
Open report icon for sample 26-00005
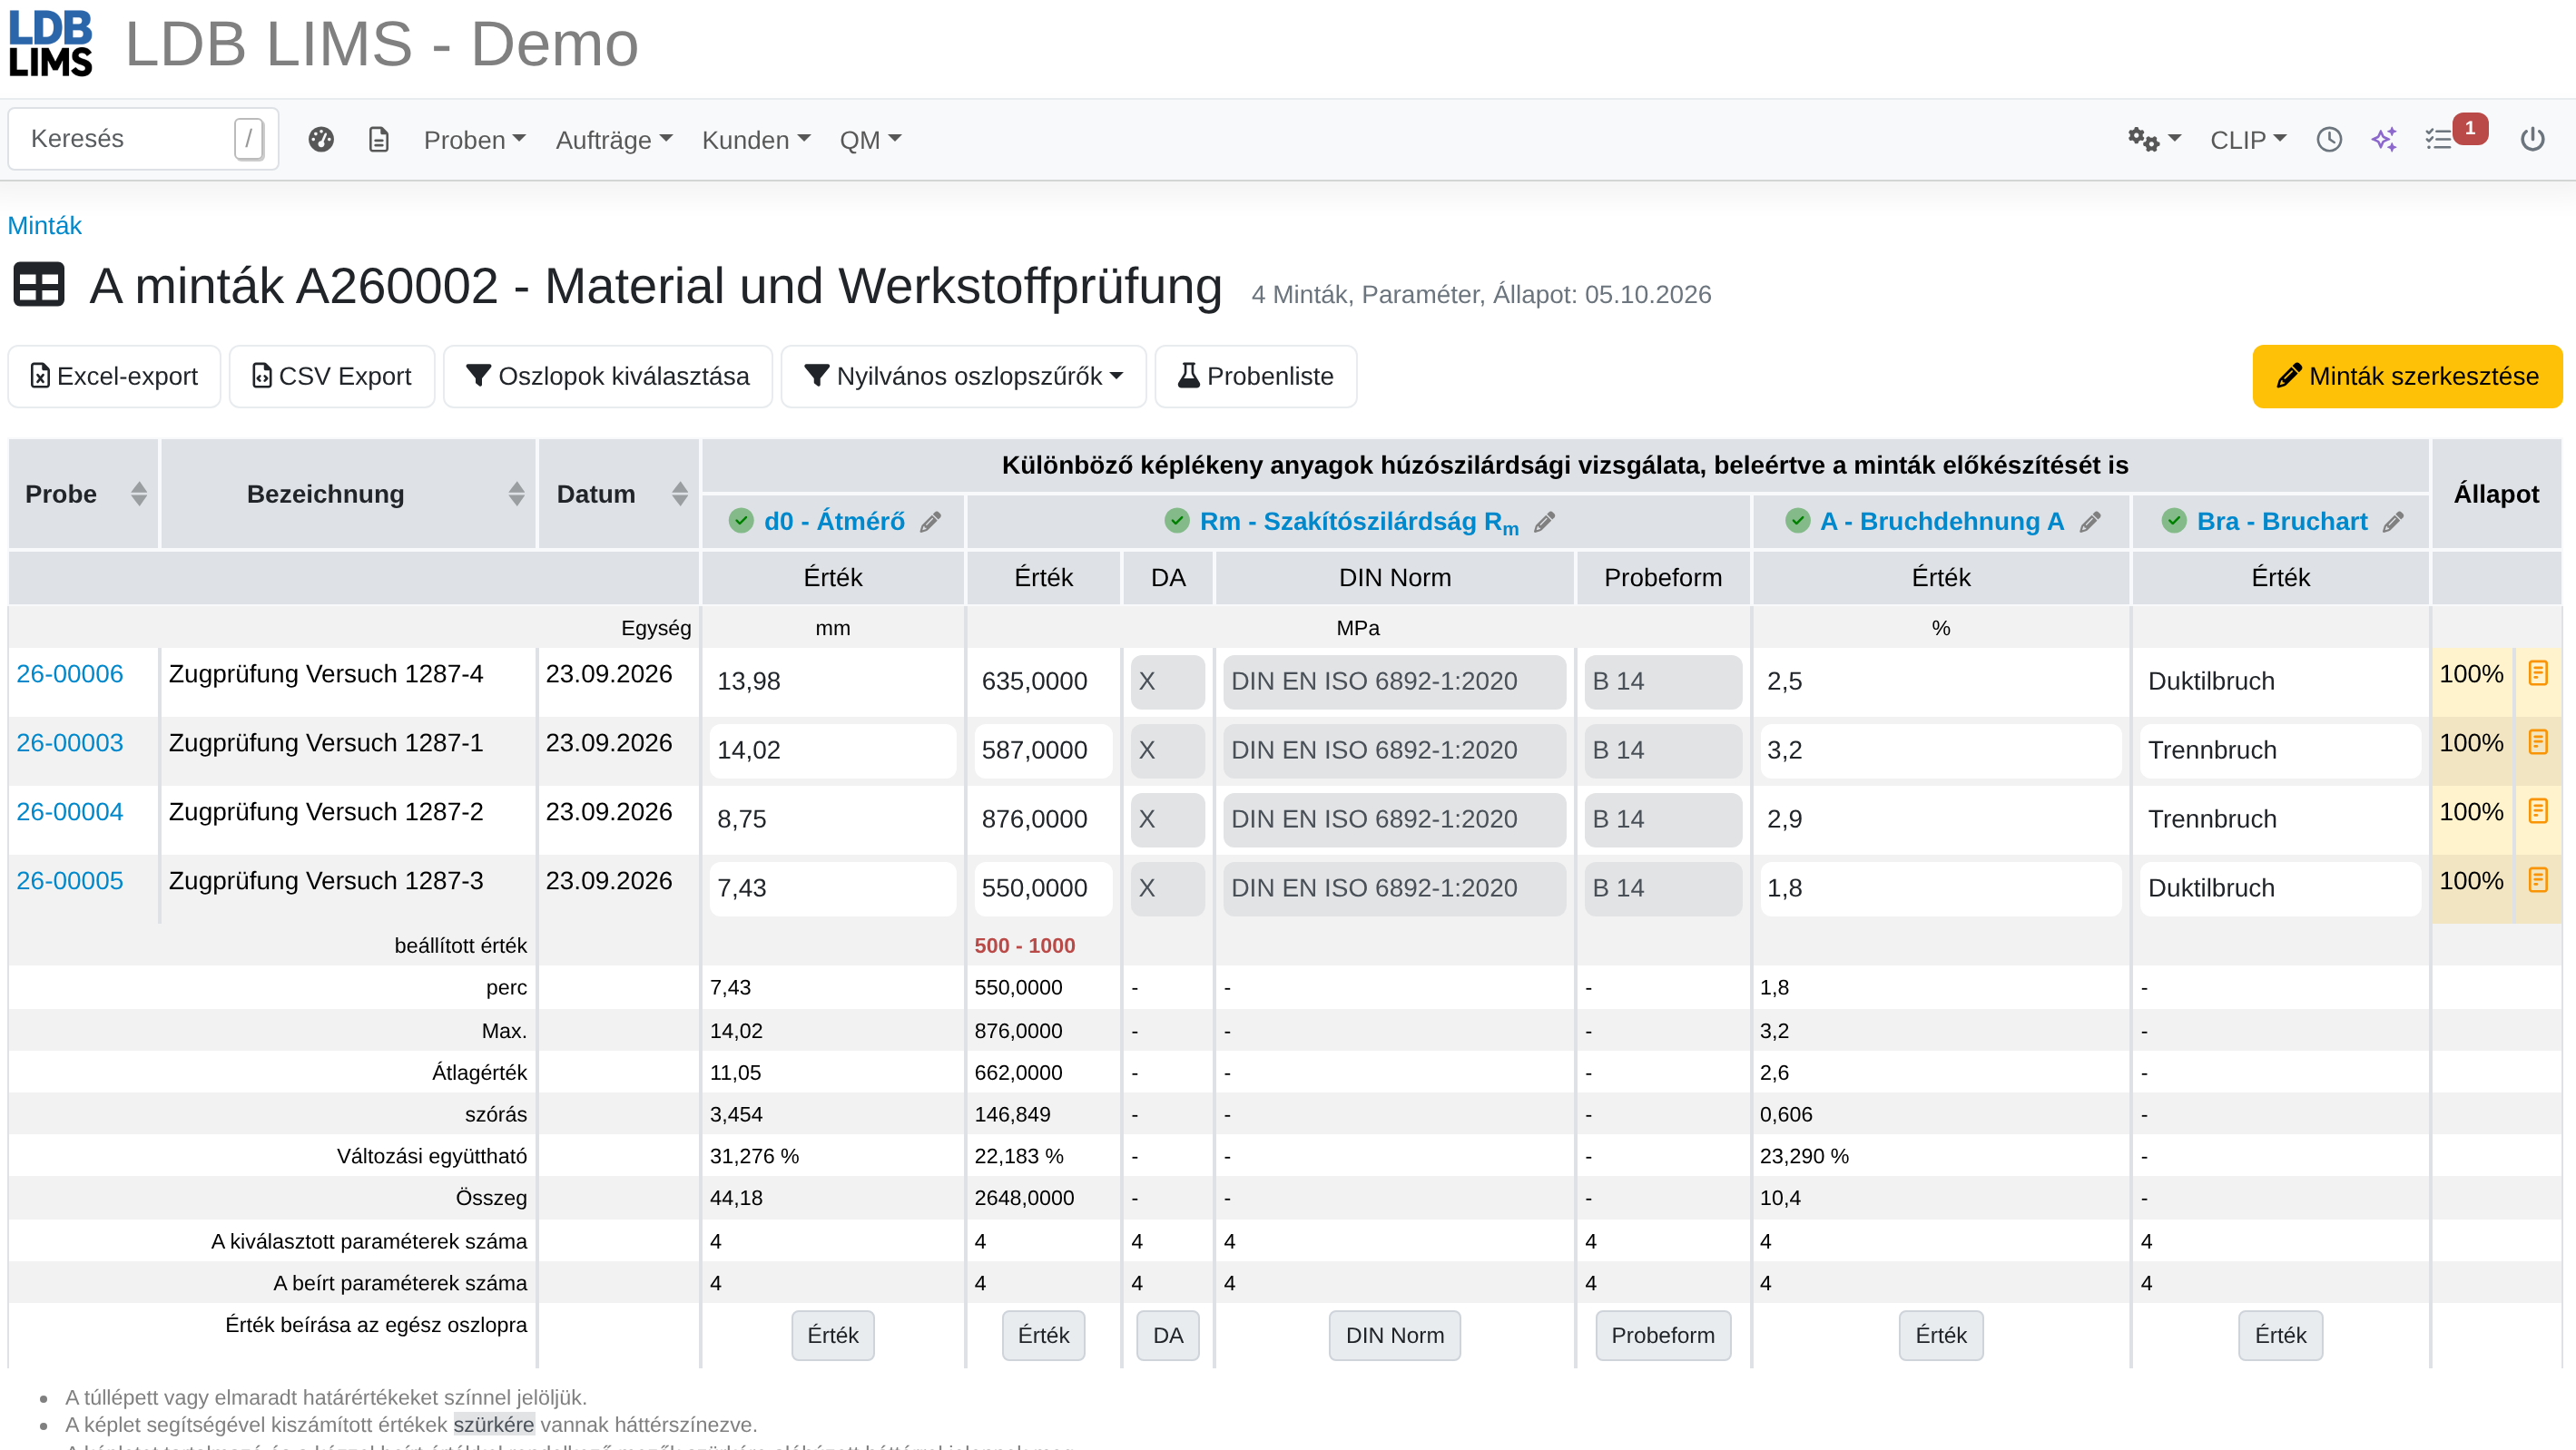click(2538, 881)
